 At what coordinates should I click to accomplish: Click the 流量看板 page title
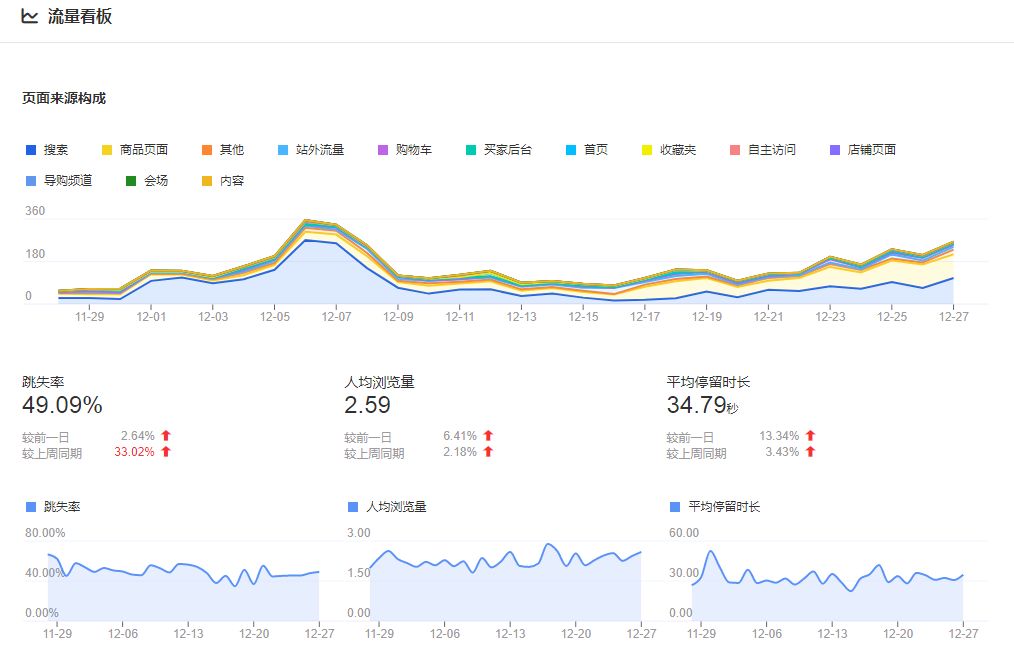pos(80,16)
